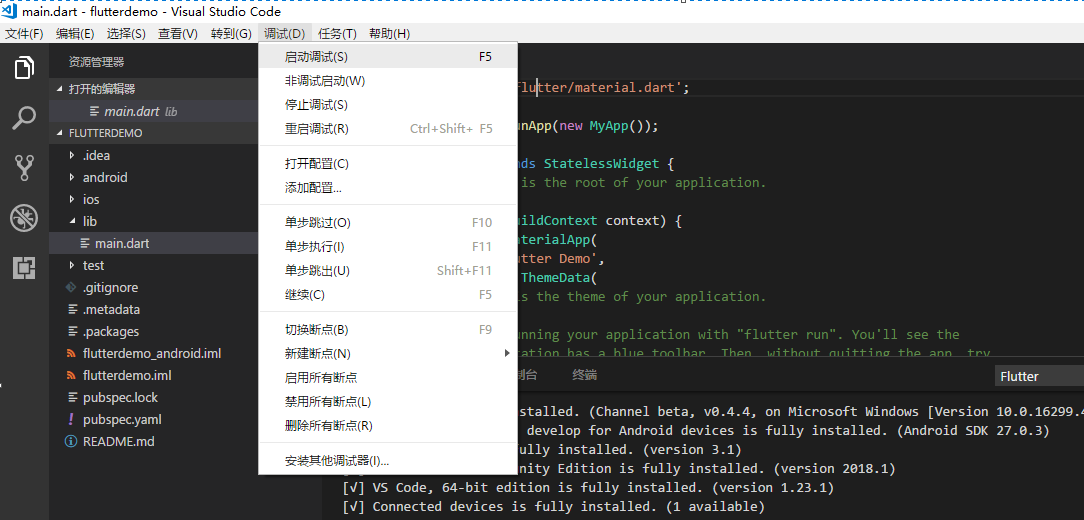This screenshot has height=520, width=1084.
Task: Open the 转到(G) menu
Action: (231, 33)
